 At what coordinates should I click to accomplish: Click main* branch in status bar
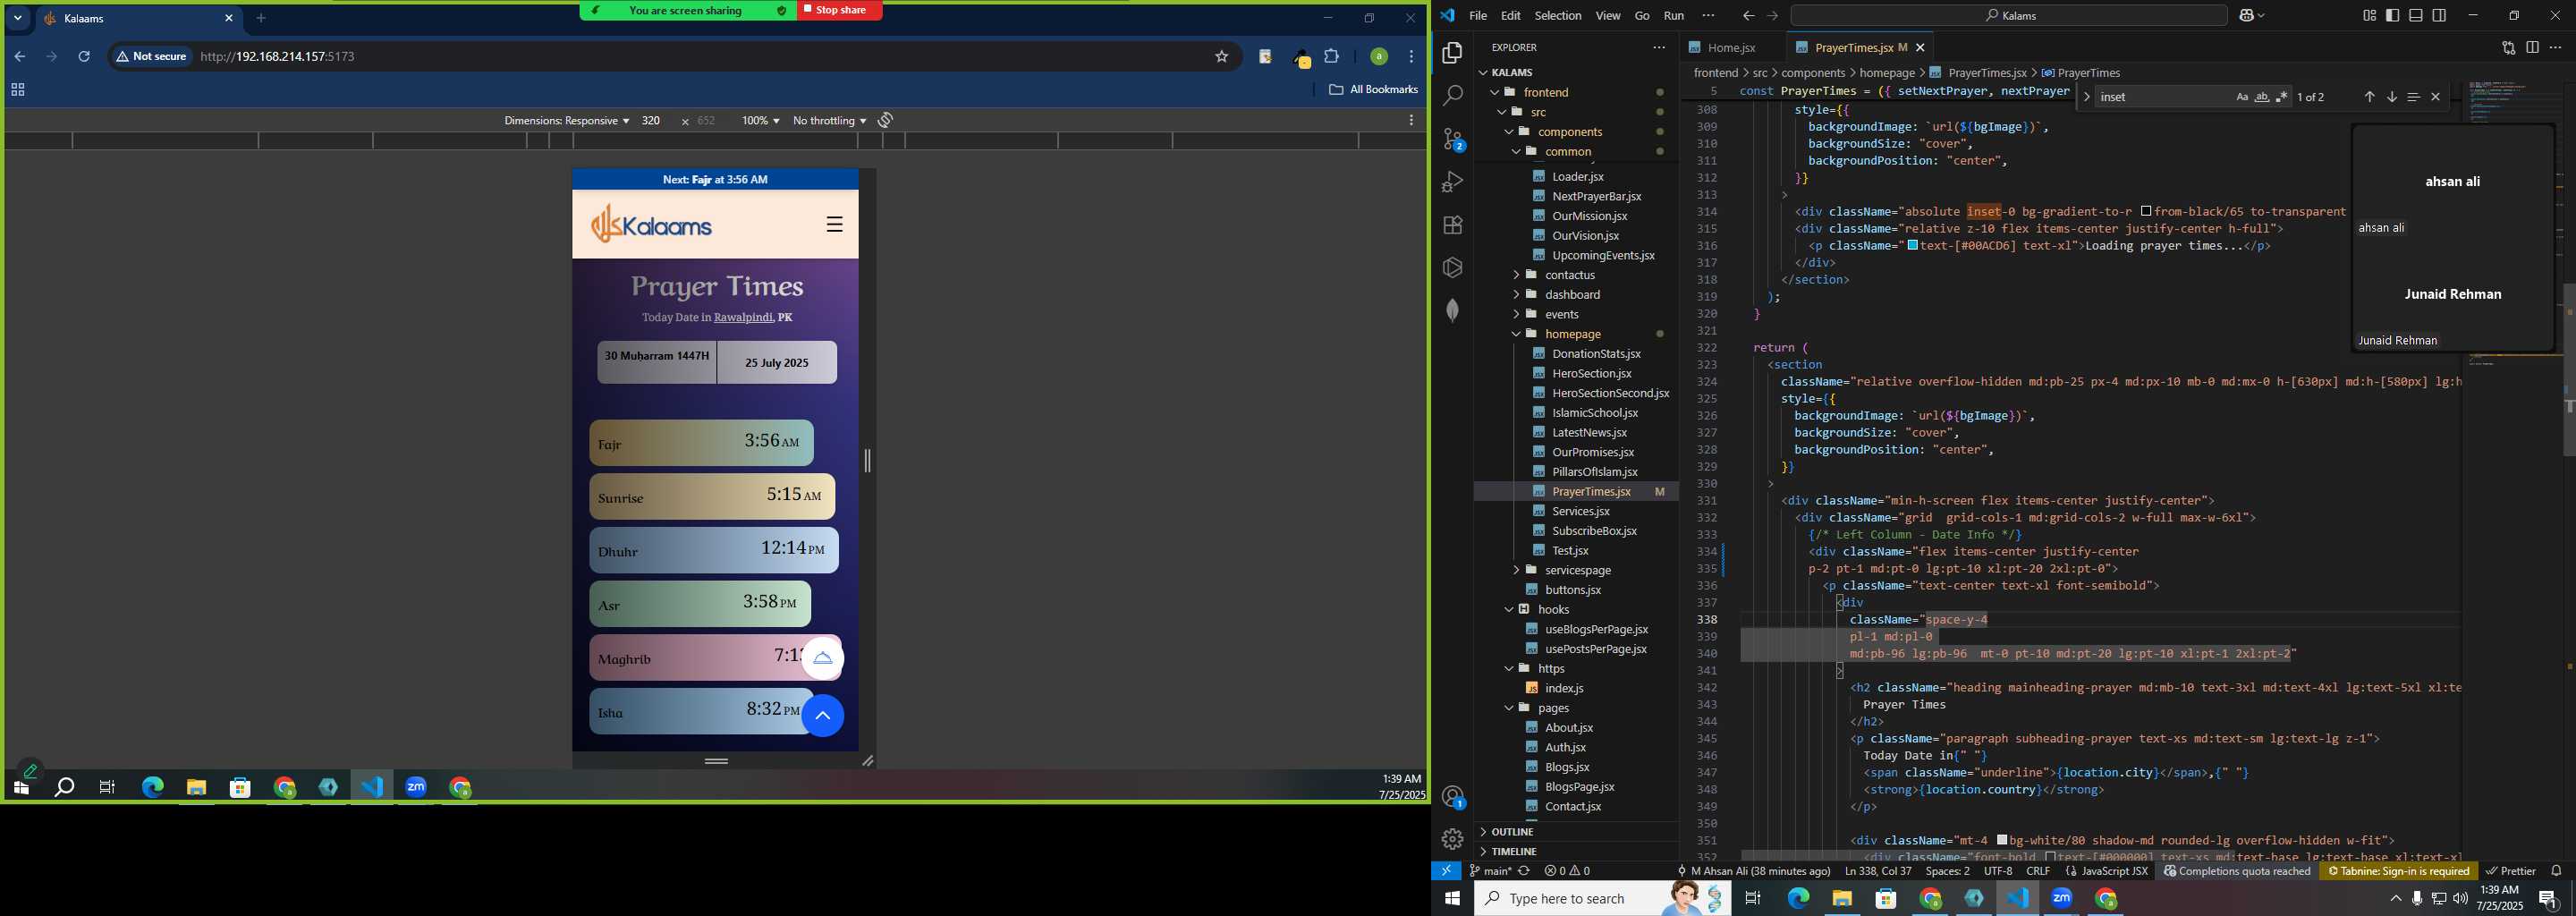pos(1489,871)
